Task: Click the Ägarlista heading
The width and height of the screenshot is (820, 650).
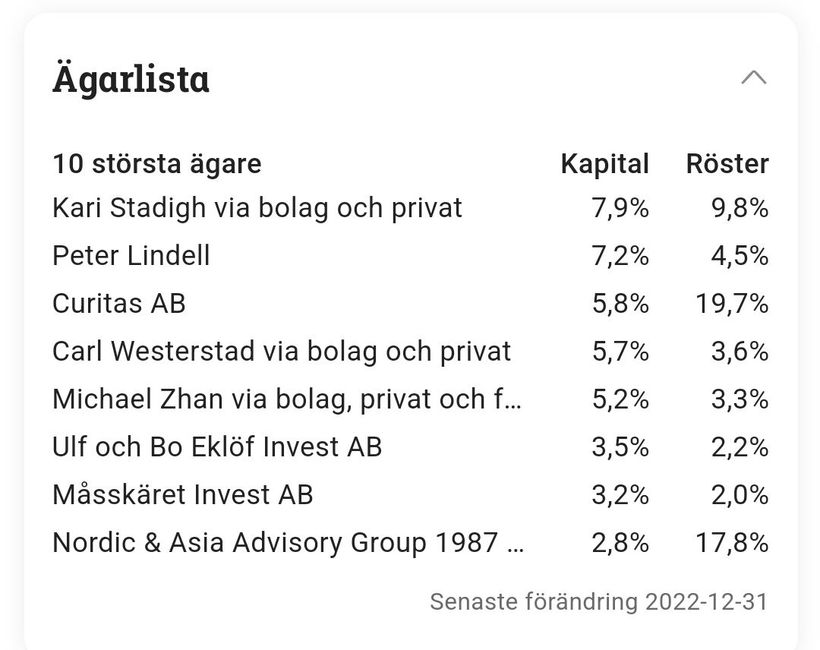Action: click(x=131, y=79)
